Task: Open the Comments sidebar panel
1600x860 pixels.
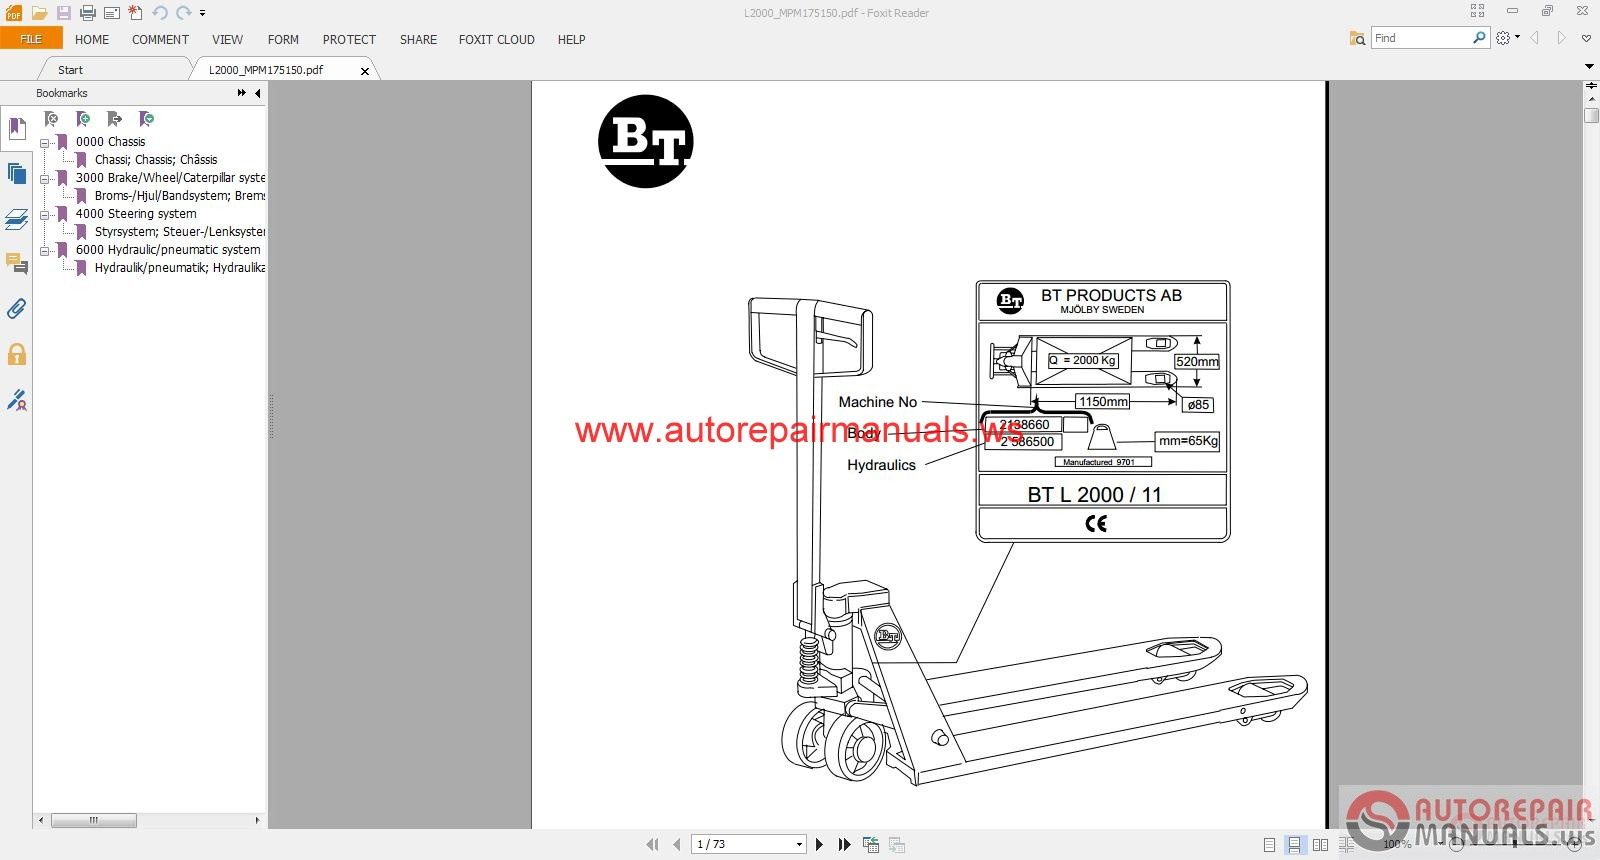Action: (16, 264)
